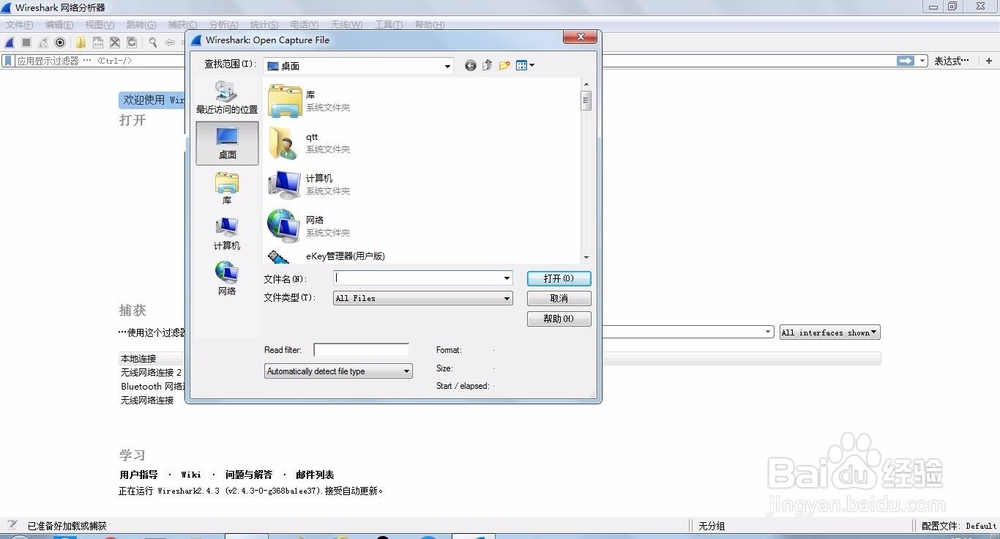The image size is (1000, 539).
Task: Click the up one level icon in dialog
Action: pos(487,65)
